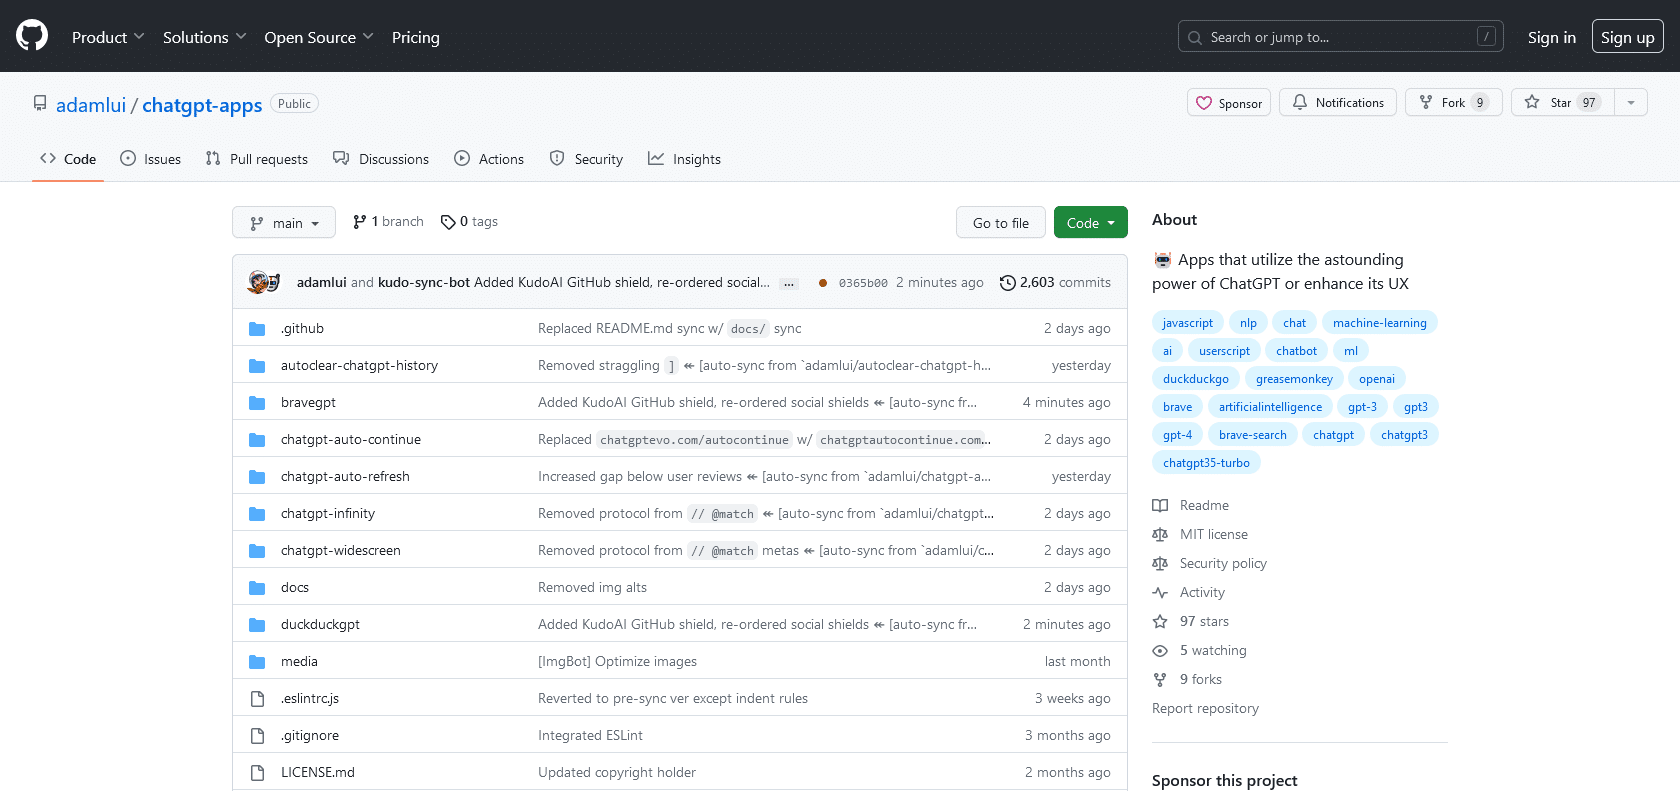
Task: Select the Security tab
Action: point(586,159)
